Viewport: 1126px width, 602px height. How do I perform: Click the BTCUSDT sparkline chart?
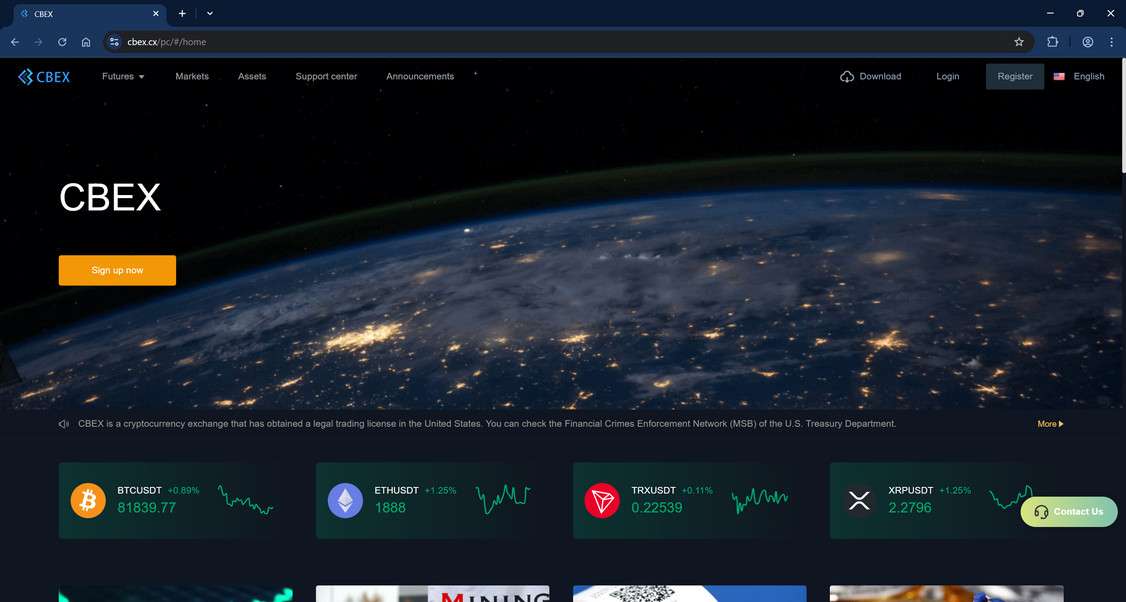(x=246, y=499)
